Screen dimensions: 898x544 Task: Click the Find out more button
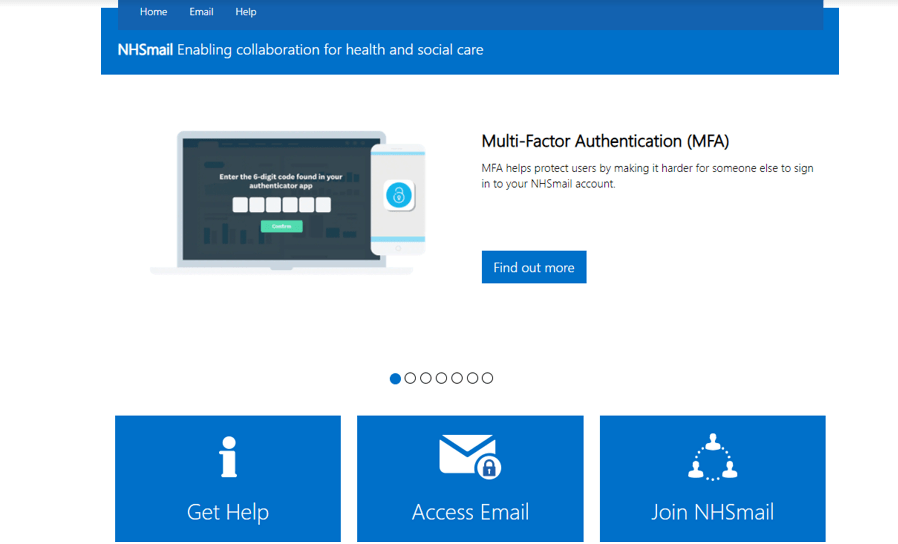[534, 267]
